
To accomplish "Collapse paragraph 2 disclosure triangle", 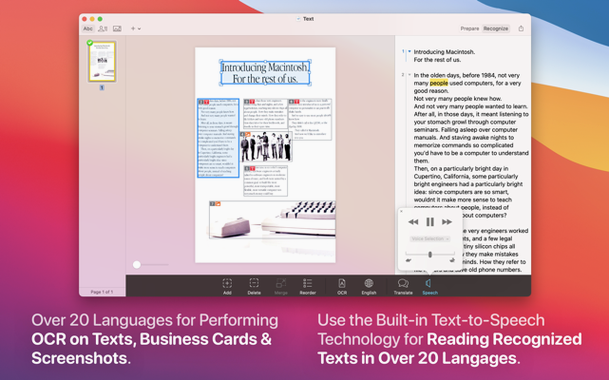I will point(409,75).
